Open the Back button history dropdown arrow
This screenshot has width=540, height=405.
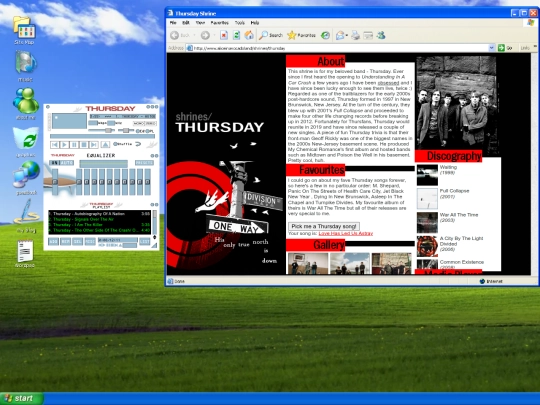[x=195, y=35]
